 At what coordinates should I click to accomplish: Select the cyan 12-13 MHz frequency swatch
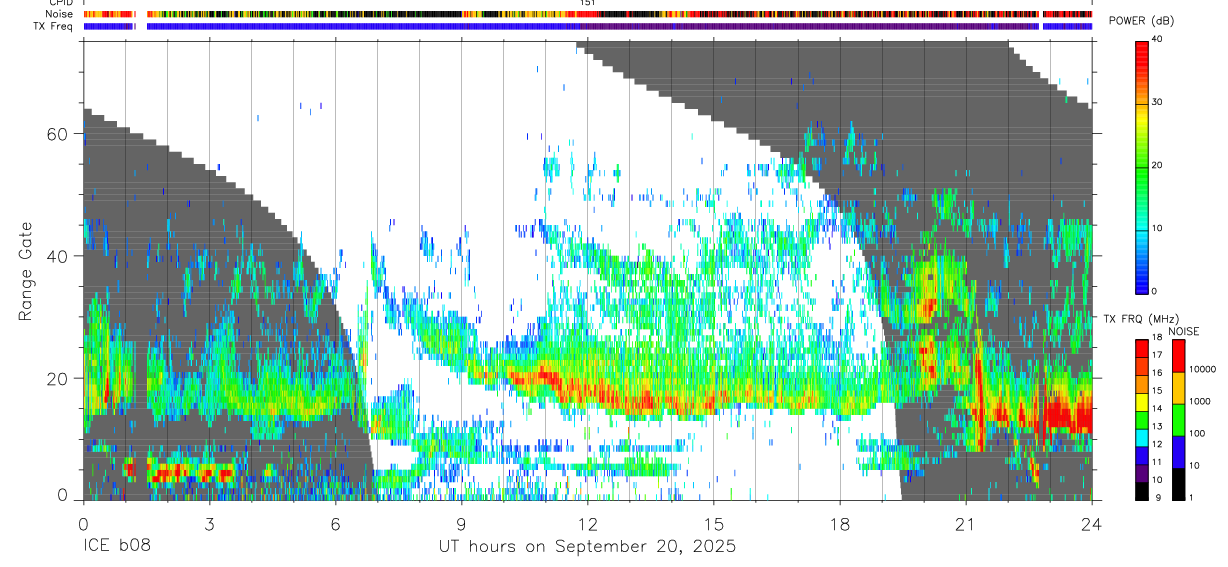coord(1141,438)
